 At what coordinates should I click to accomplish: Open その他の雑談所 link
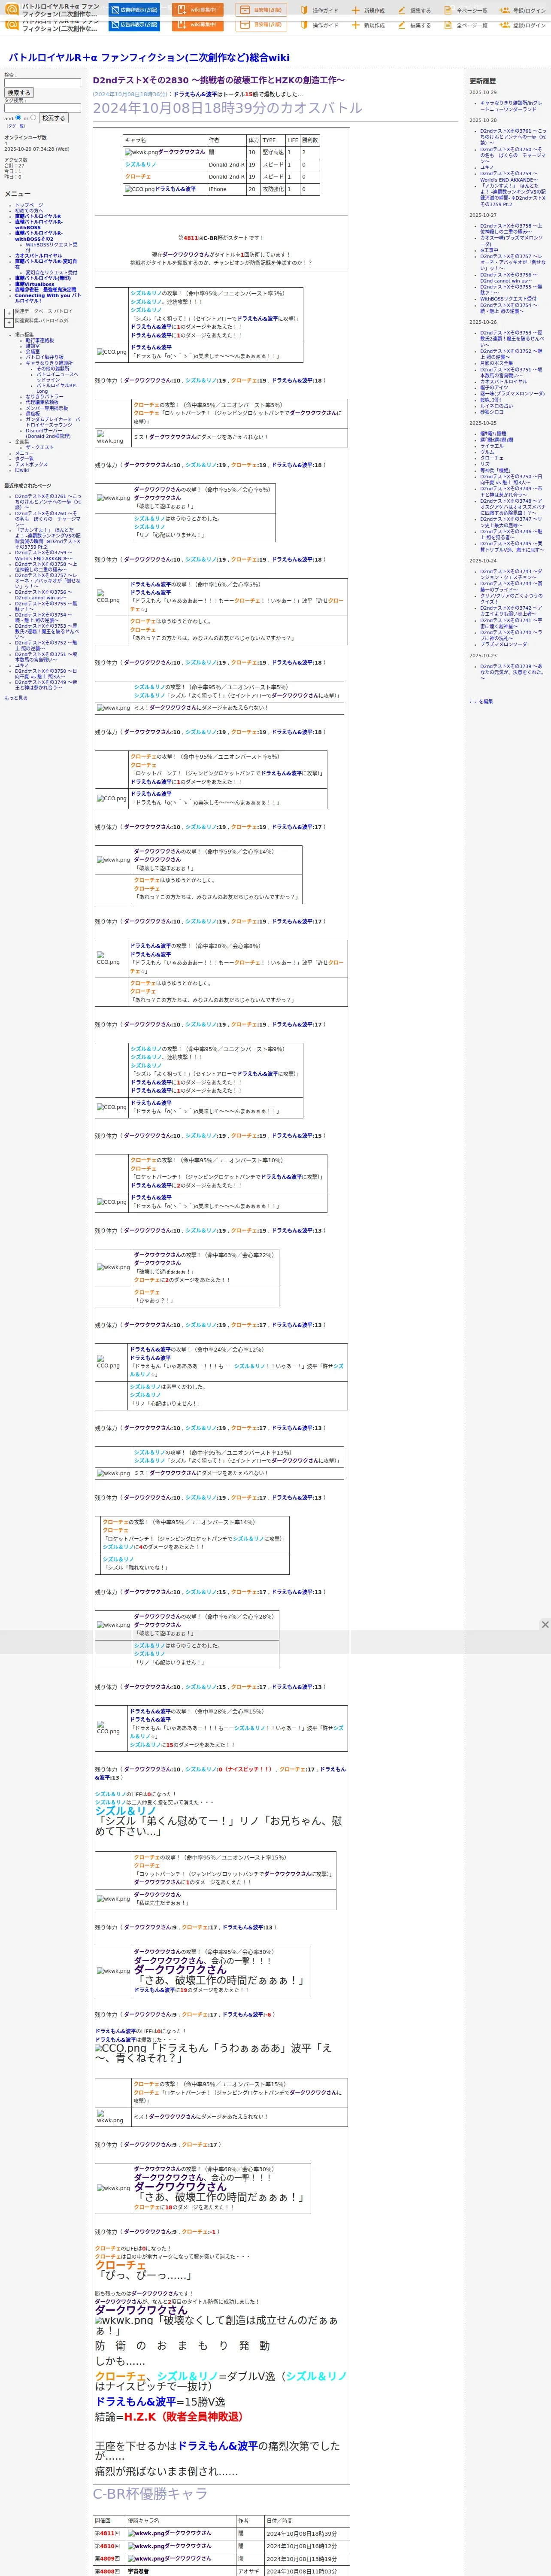pos(53,369)
